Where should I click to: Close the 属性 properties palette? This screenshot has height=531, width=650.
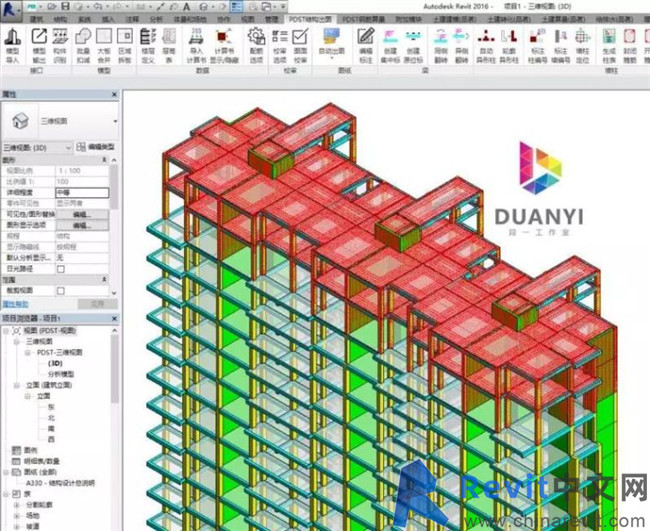[115, 95]
